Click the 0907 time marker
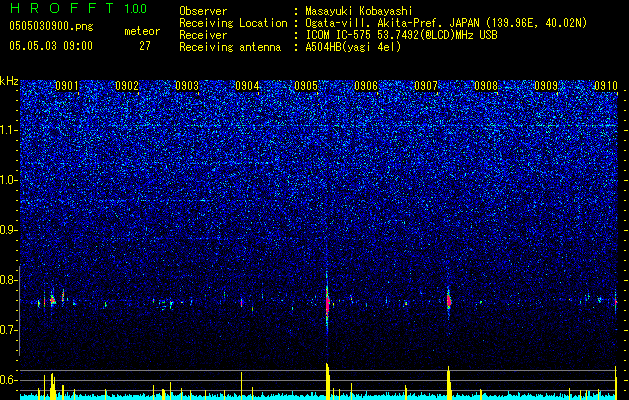Viewport: 629px width, 400px height. [x=426, y=86]
